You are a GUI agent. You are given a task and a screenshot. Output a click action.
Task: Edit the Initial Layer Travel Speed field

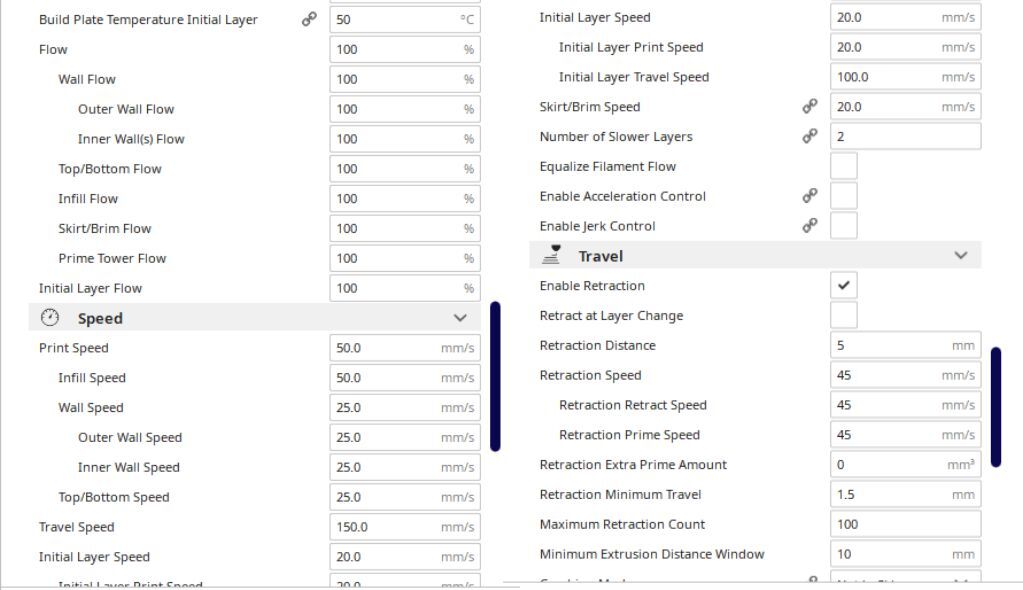click(906, 77)
